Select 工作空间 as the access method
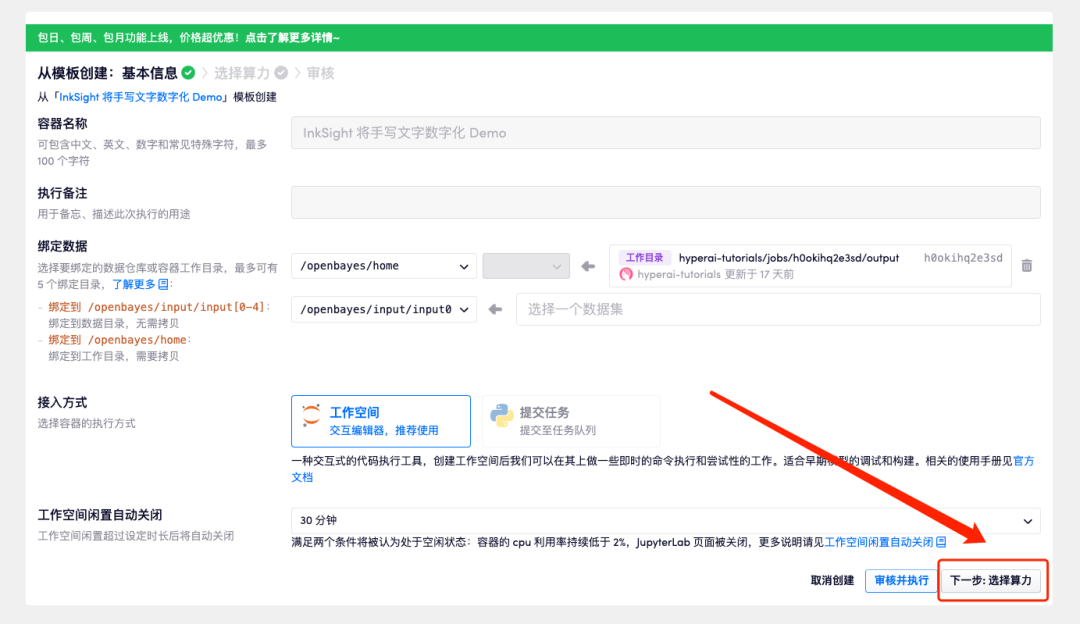 coord(381,421)
